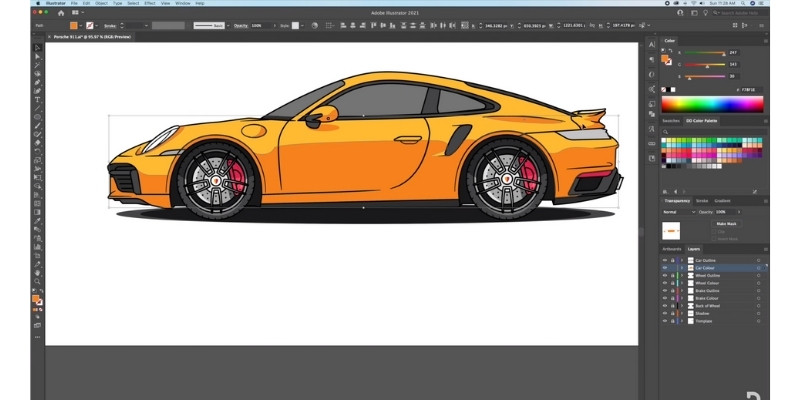Image resolution: width=800 pixels, height=400 pixels.
Task: Click the Make Mask button
Action: (x=726, y=224)
